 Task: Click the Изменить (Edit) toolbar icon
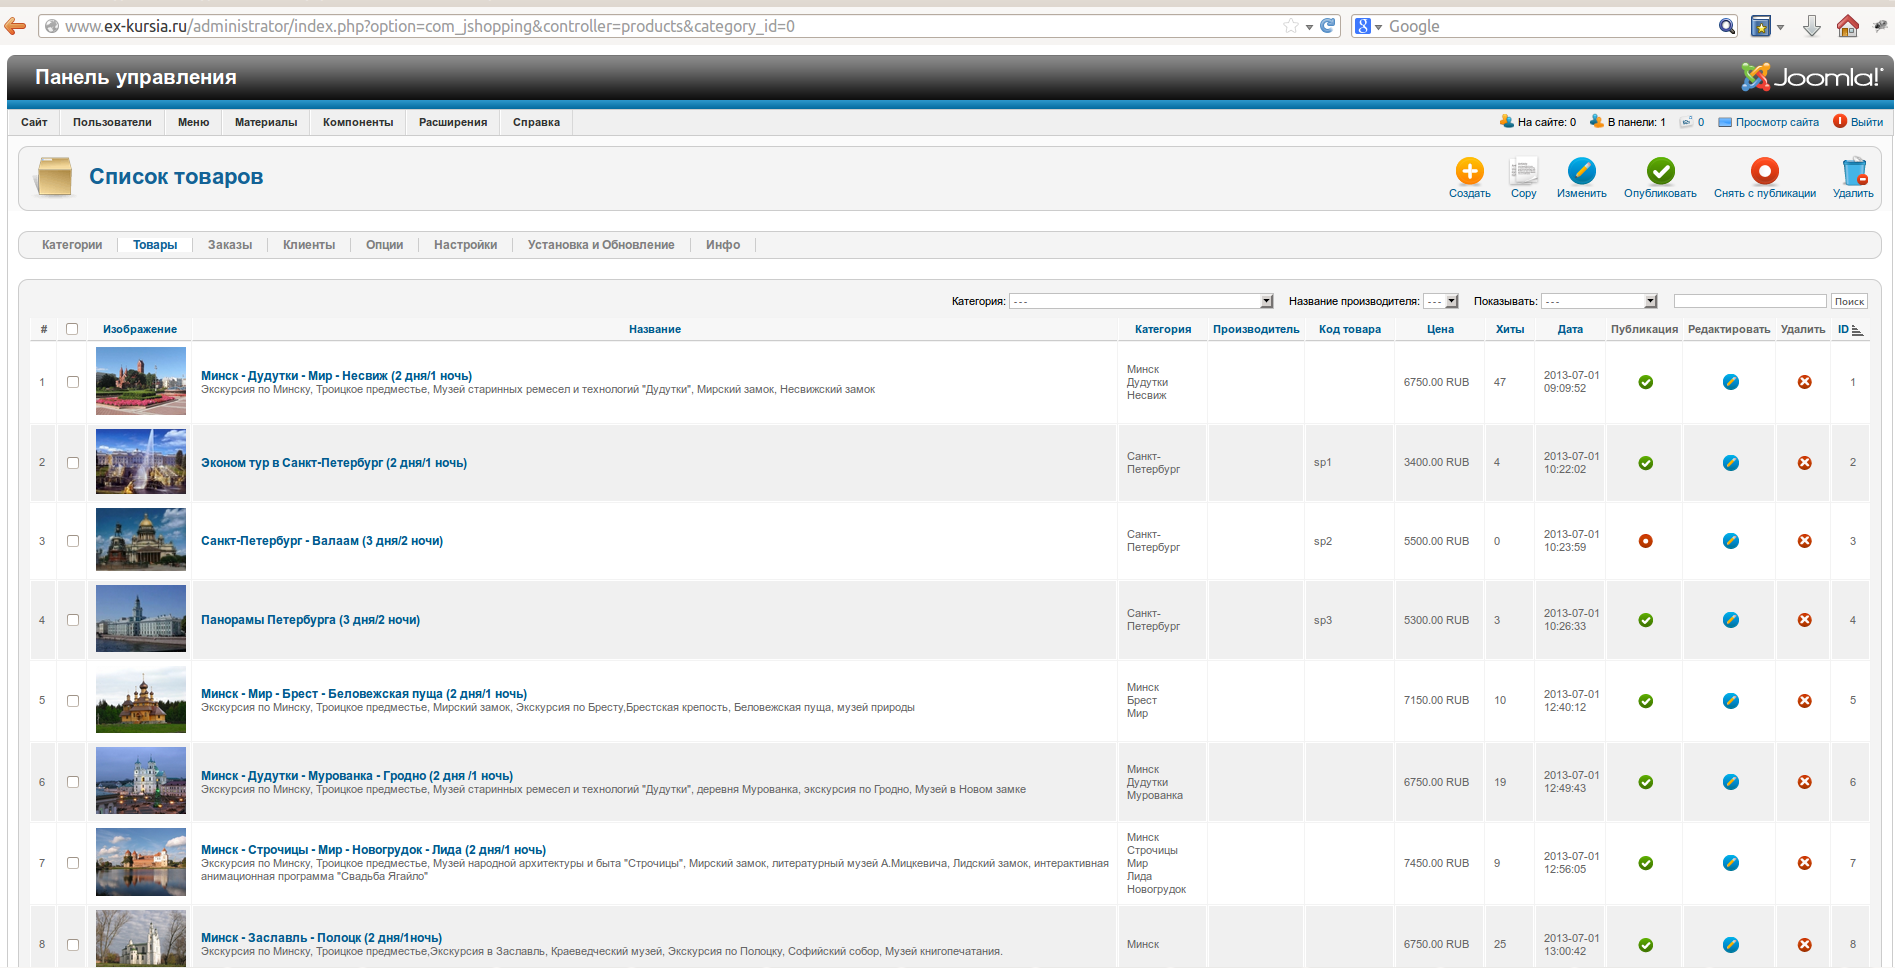[x=1581, y=171]
